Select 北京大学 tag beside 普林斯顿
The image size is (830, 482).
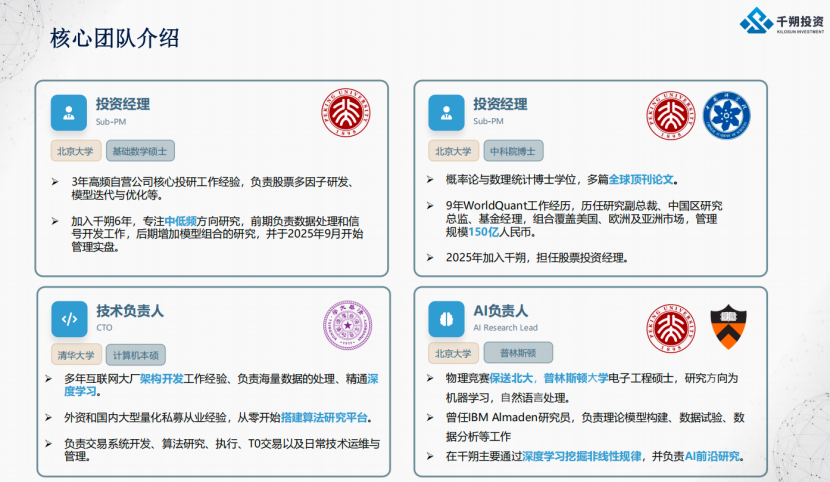[x=454, y=353]
